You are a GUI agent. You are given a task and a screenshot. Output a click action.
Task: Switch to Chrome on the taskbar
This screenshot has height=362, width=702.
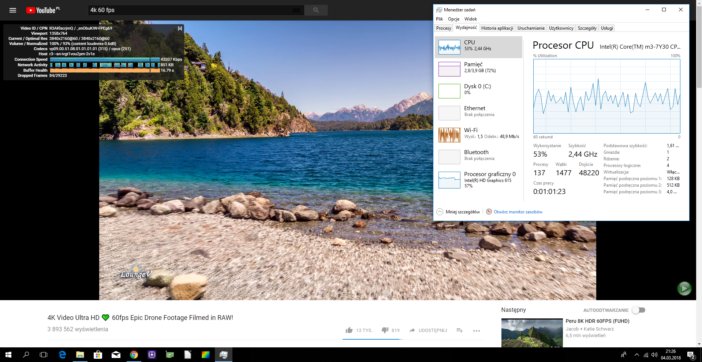134,355
